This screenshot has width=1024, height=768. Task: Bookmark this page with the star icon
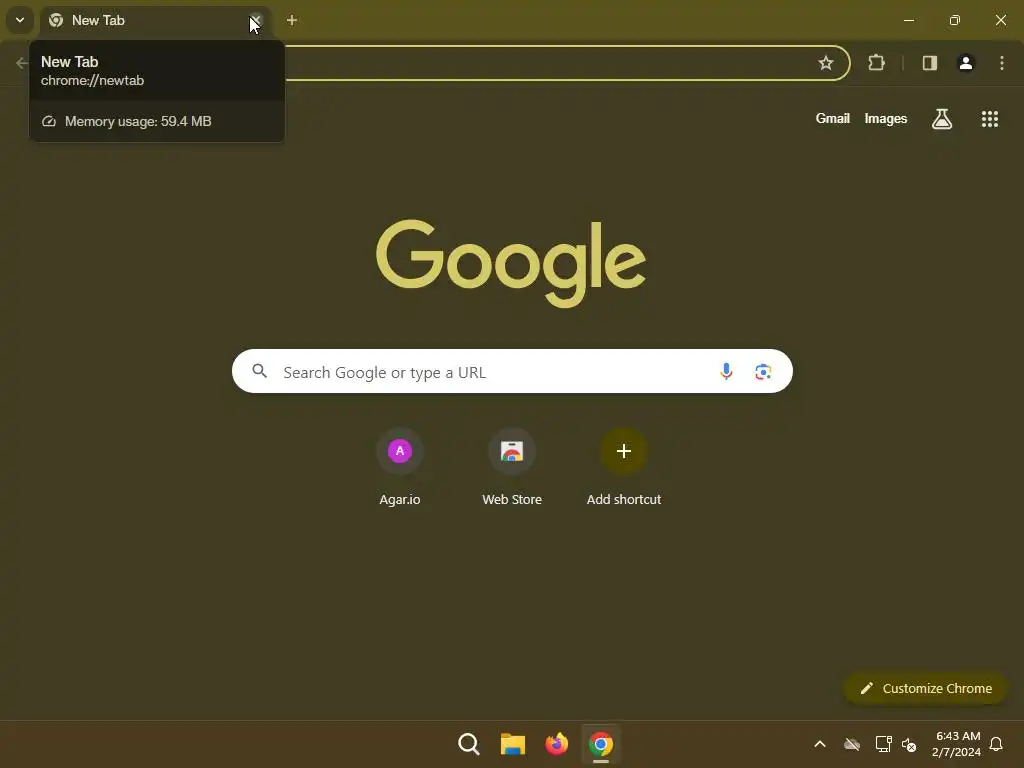[x=825, y=63]
